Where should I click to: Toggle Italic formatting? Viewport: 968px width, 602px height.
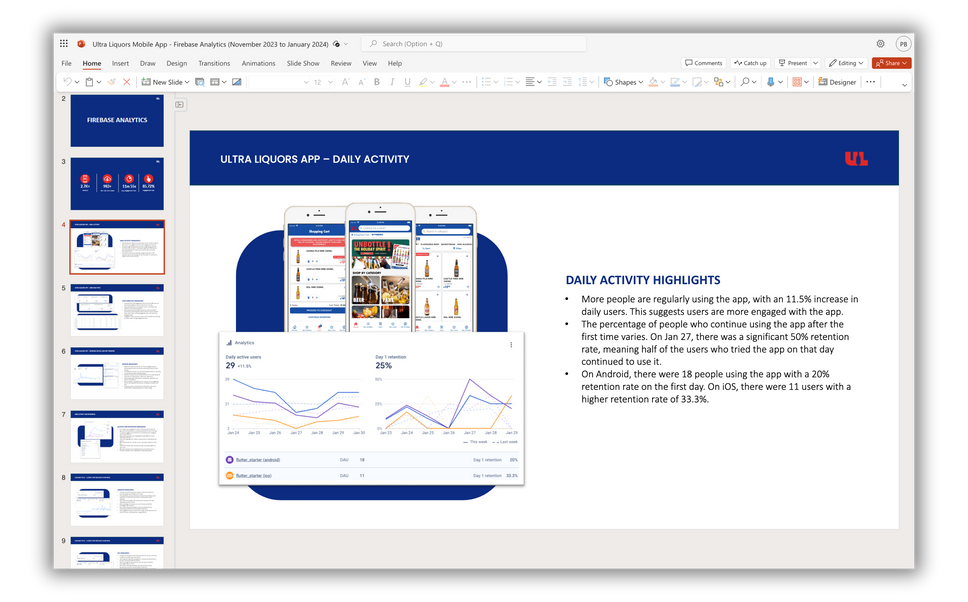click(x=392, y=82)
